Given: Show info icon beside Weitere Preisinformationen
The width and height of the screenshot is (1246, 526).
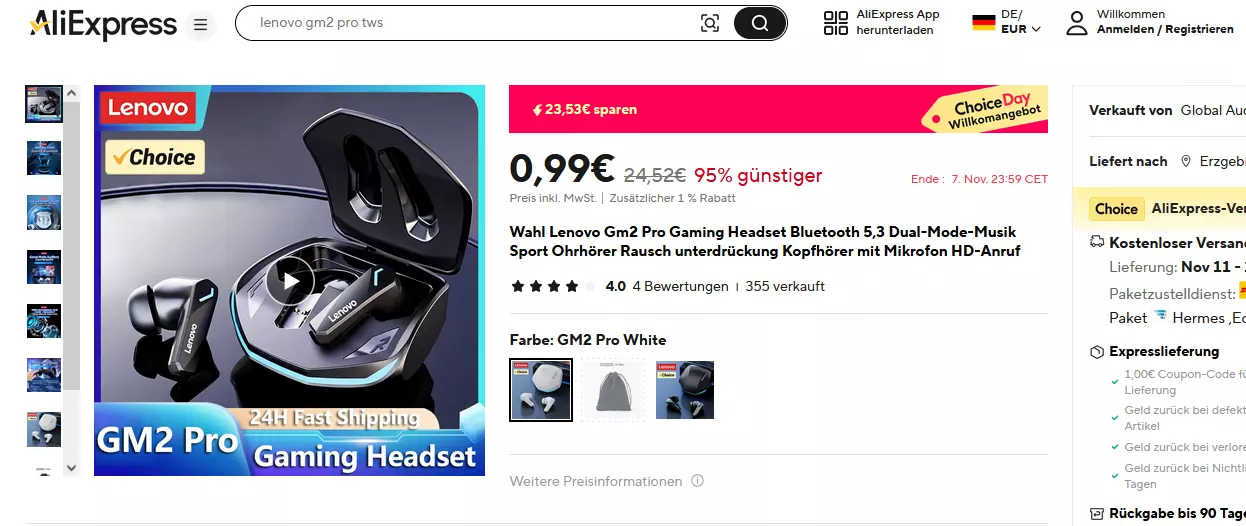Looking at the screenshot, I should 698,481.
